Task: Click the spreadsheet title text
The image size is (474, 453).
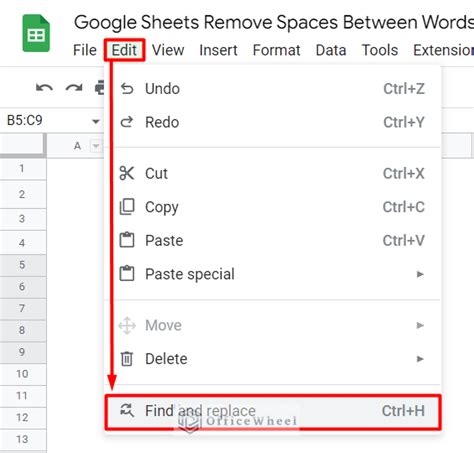Action: [274, 23]
